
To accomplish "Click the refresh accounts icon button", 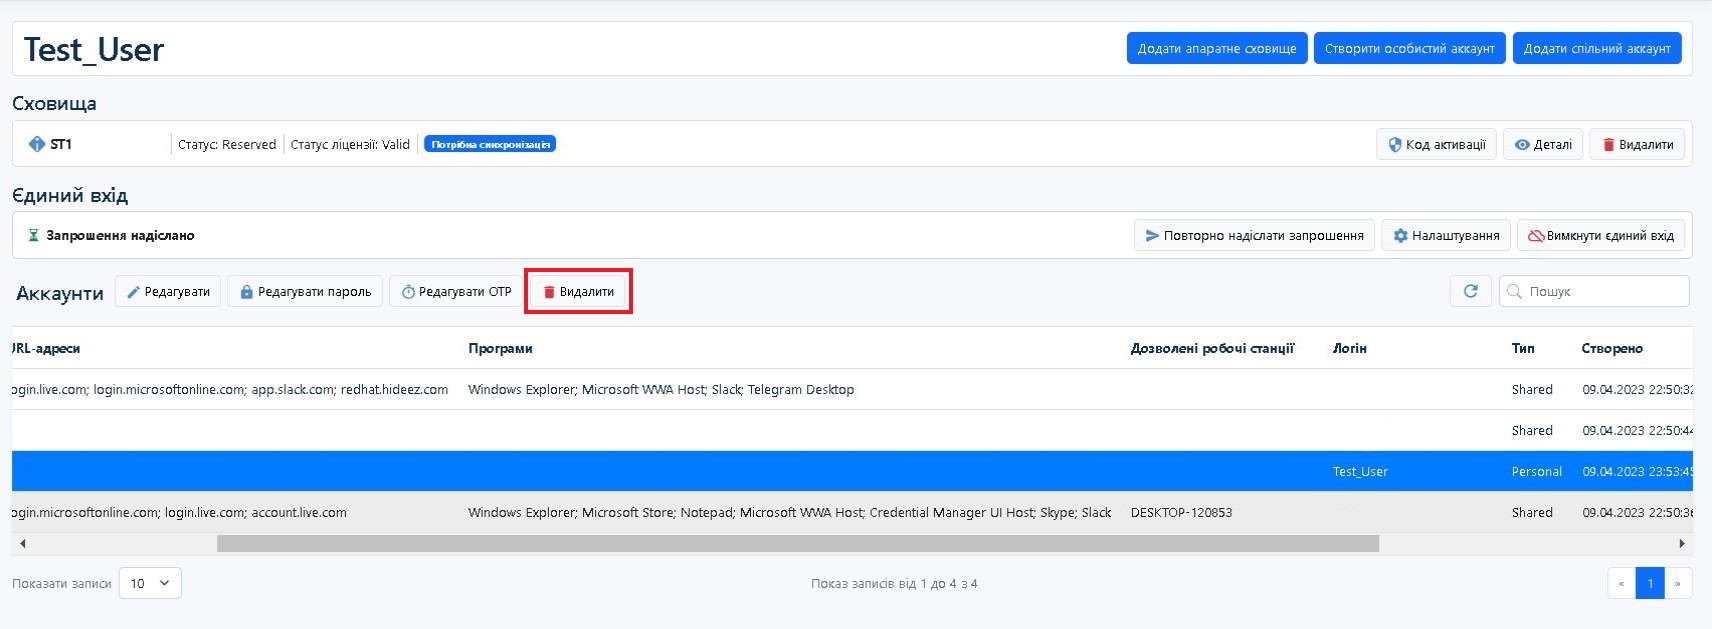I will (x=1470, y=291).
